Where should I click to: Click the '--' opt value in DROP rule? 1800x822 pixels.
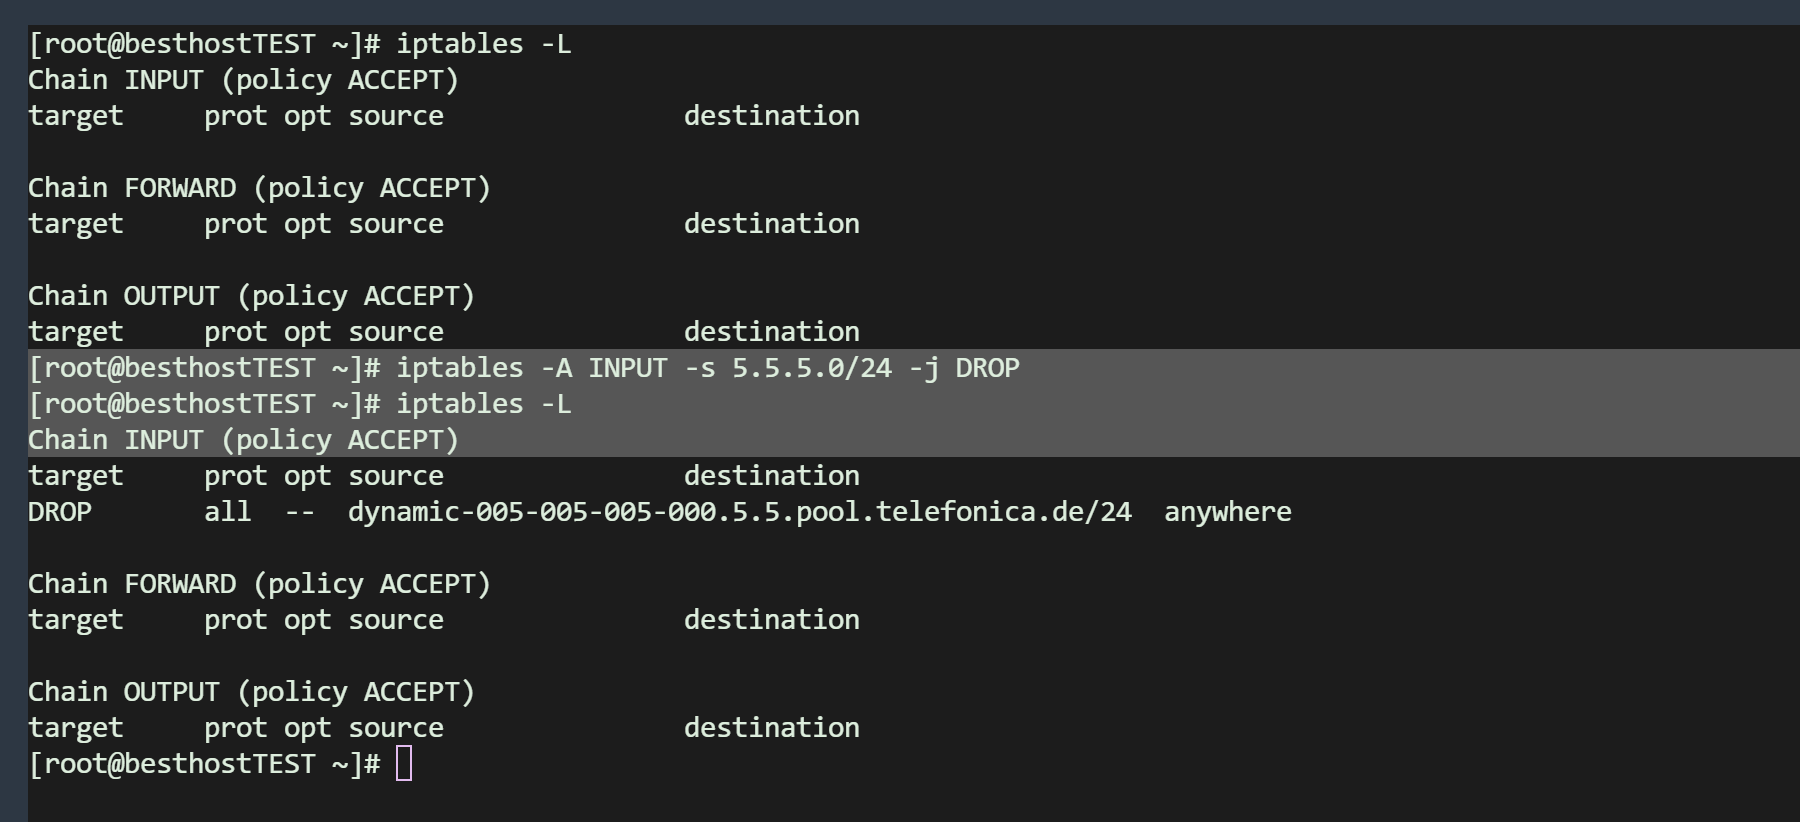click(x=300, y=512)
